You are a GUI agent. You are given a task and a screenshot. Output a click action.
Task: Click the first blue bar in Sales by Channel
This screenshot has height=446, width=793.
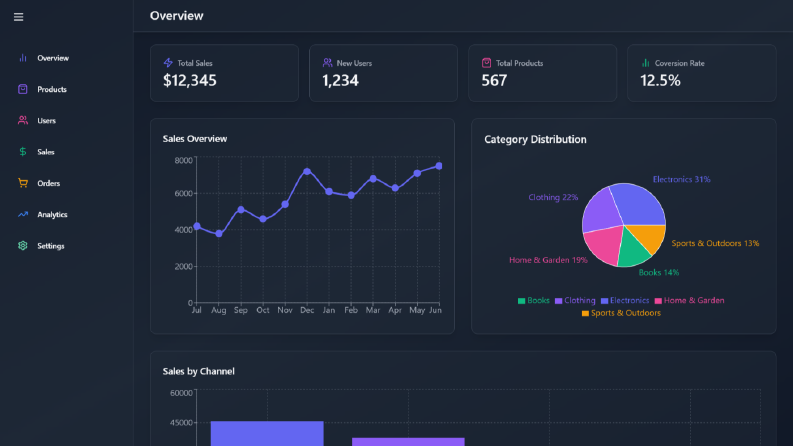tap(267, 433)
